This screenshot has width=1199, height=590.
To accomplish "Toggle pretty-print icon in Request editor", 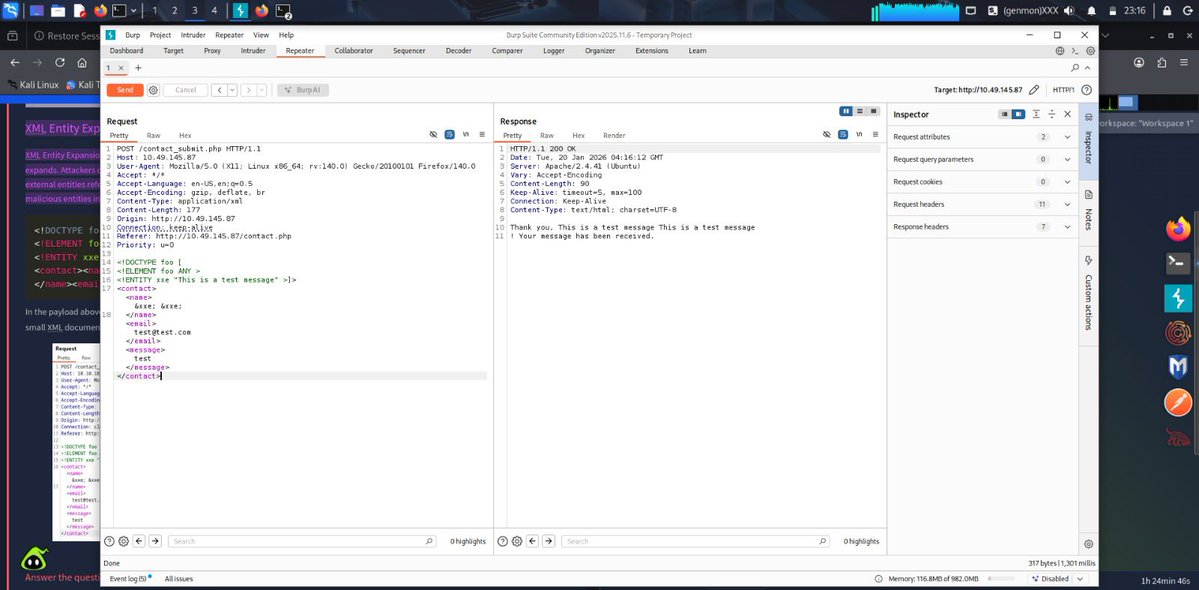I will click(450, 135).
